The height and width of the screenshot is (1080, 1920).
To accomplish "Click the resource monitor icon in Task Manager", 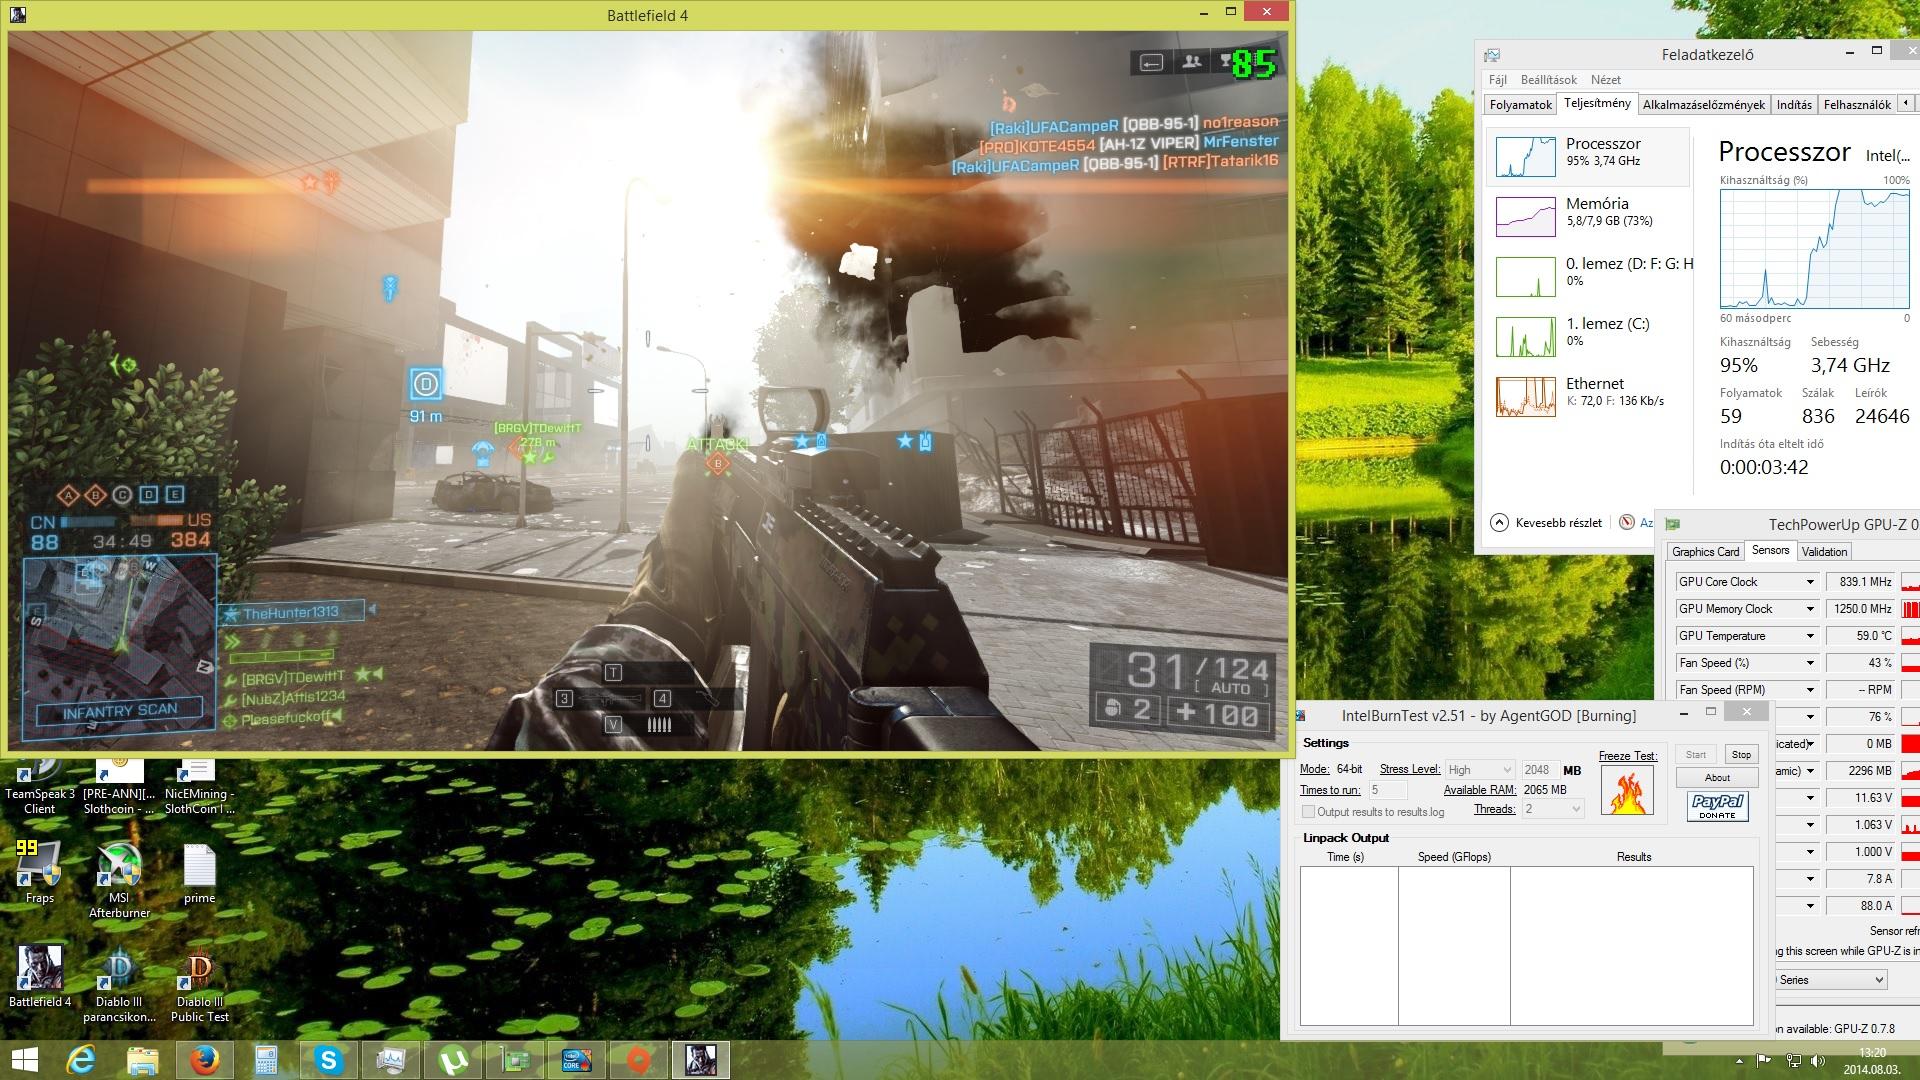I will (1627, 522).
